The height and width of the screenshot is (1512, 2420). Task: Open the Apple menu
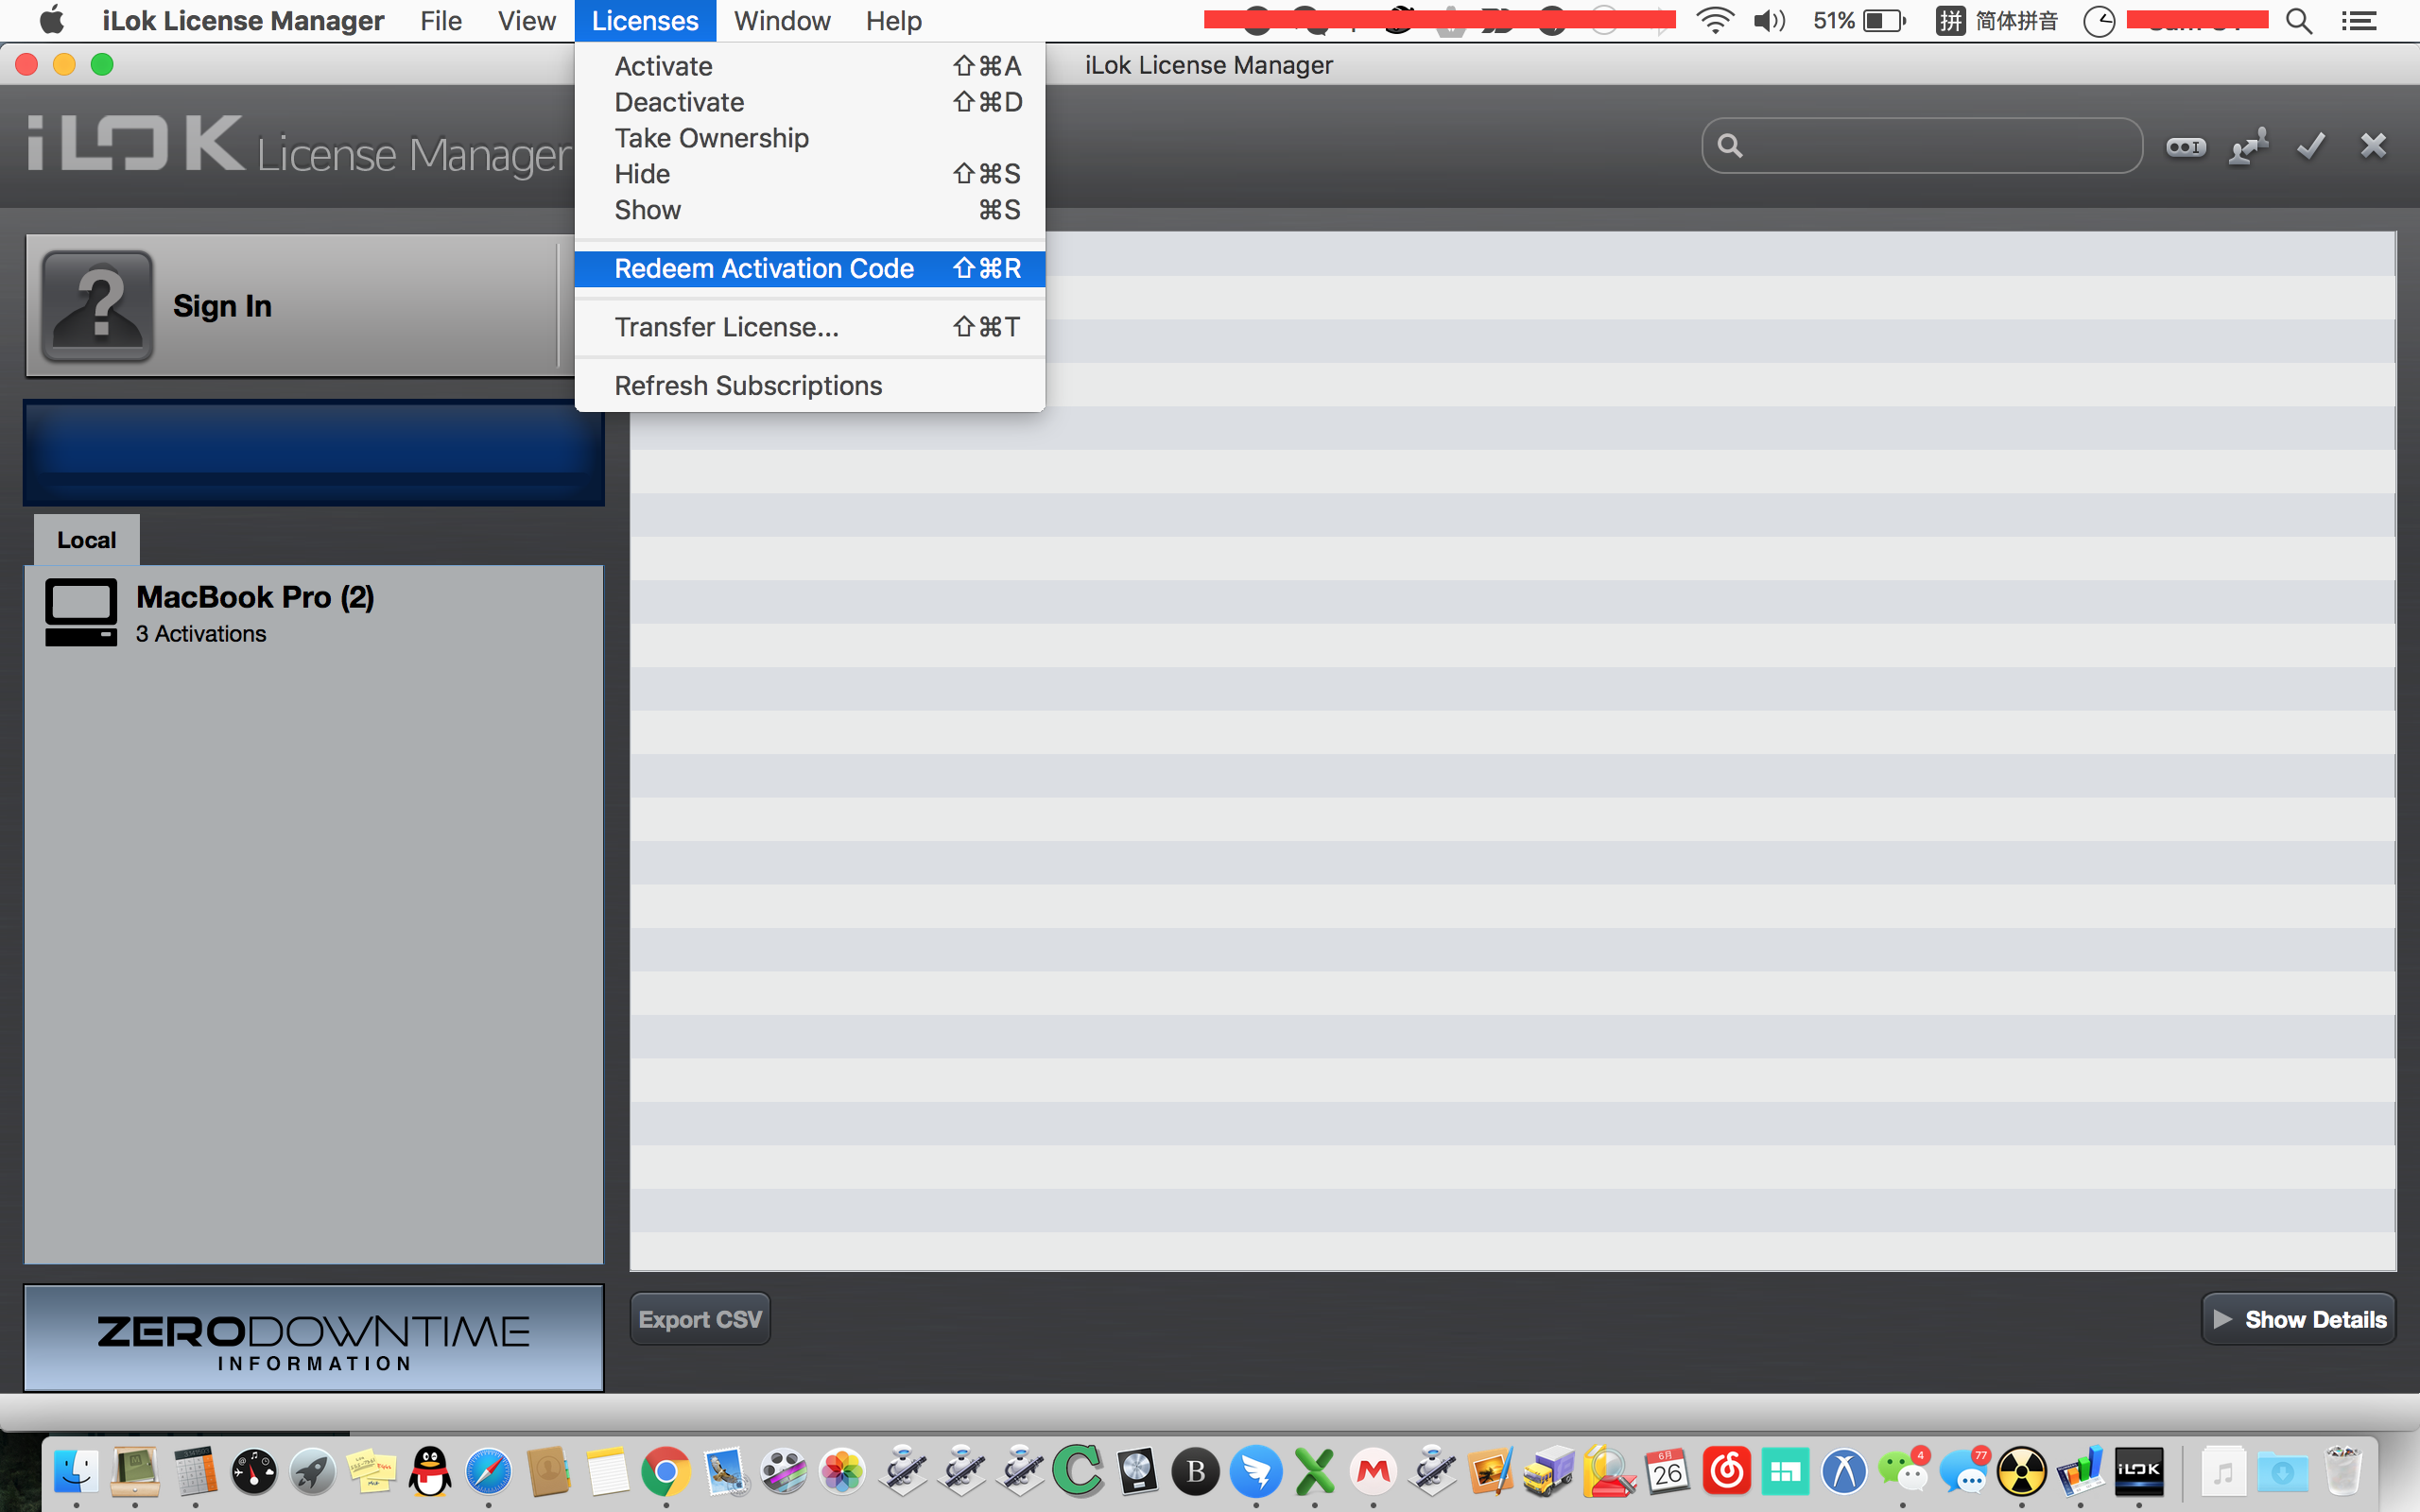[x=51, y=21]
